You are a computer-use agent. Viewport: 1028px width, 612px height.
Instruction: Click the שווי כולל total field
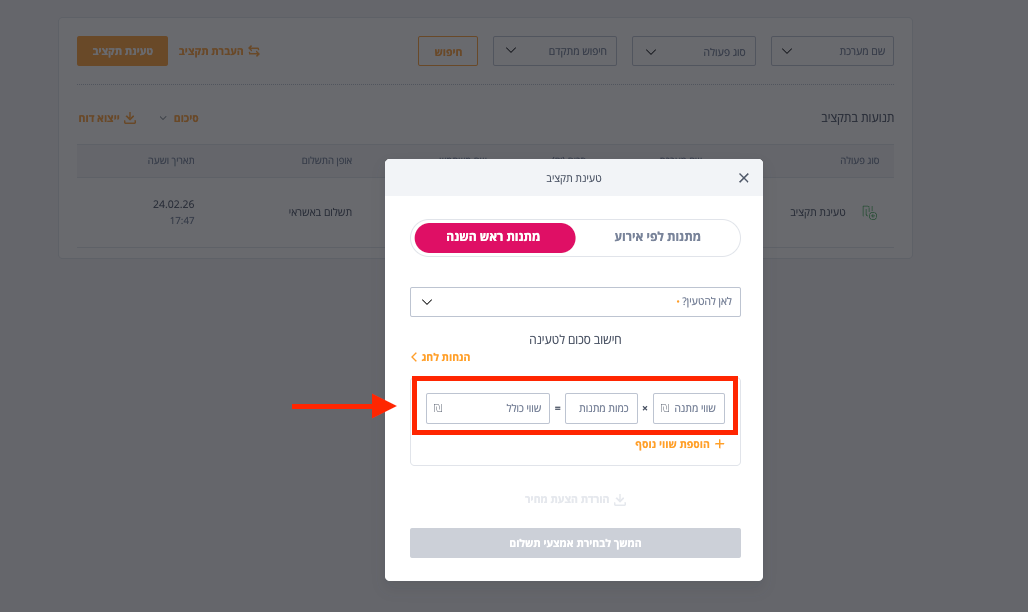pos(488,408)
